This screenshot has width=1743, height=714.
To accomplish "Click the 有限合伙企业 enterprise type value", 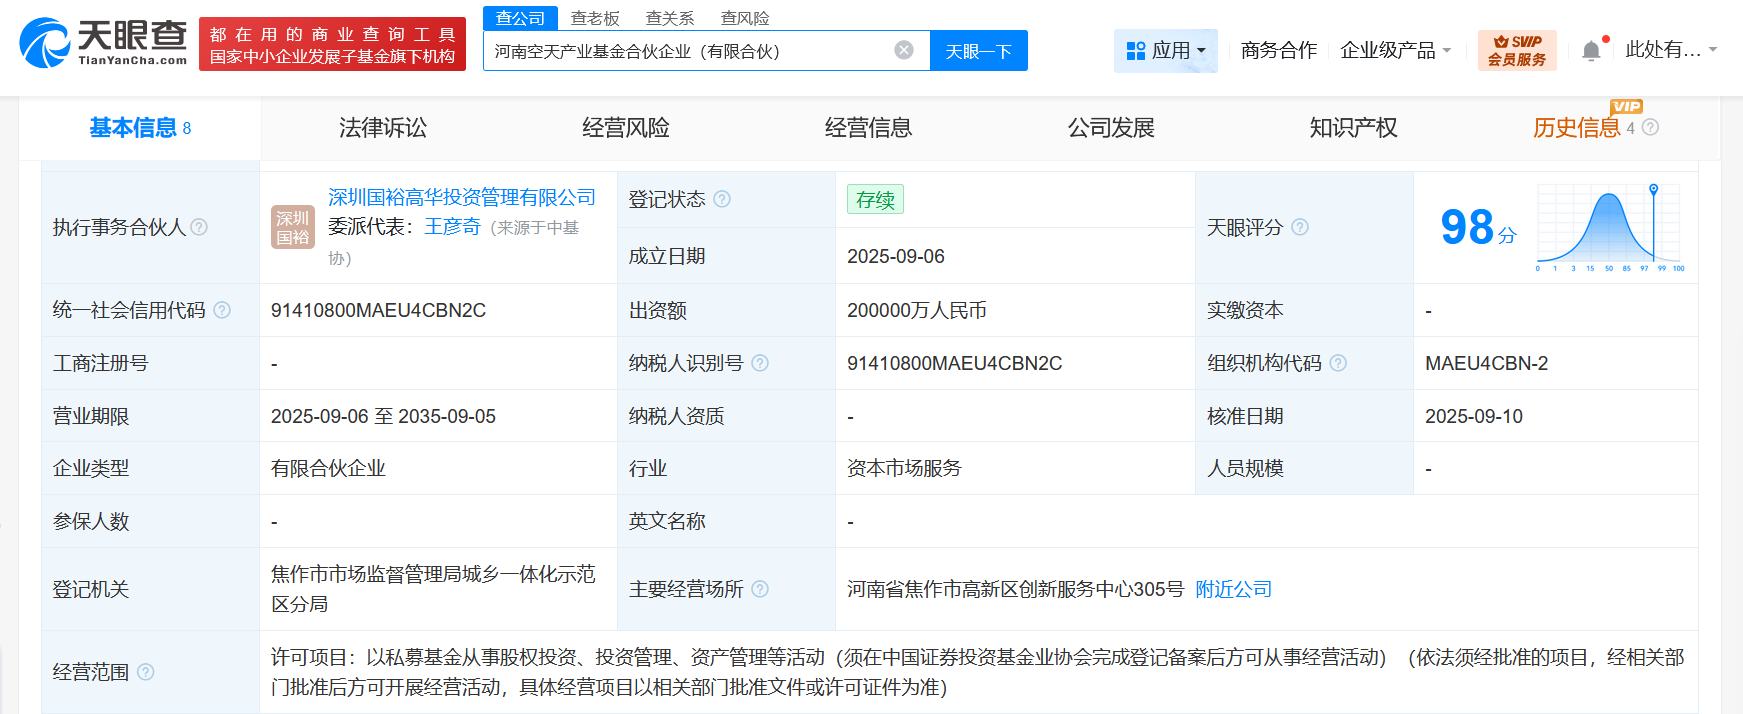I will [x=328, y=468].
